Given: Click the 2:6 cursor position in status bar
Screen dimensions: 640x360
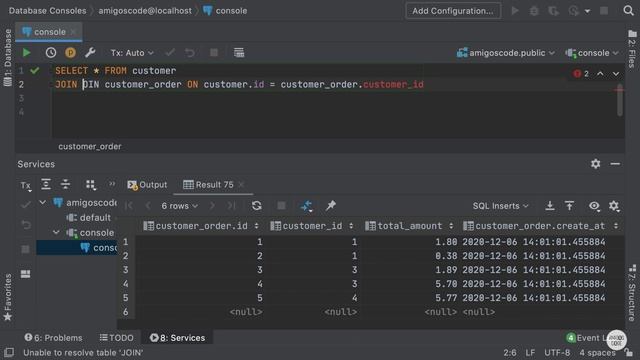Looking at the screenshot, I should coord(510,353).
